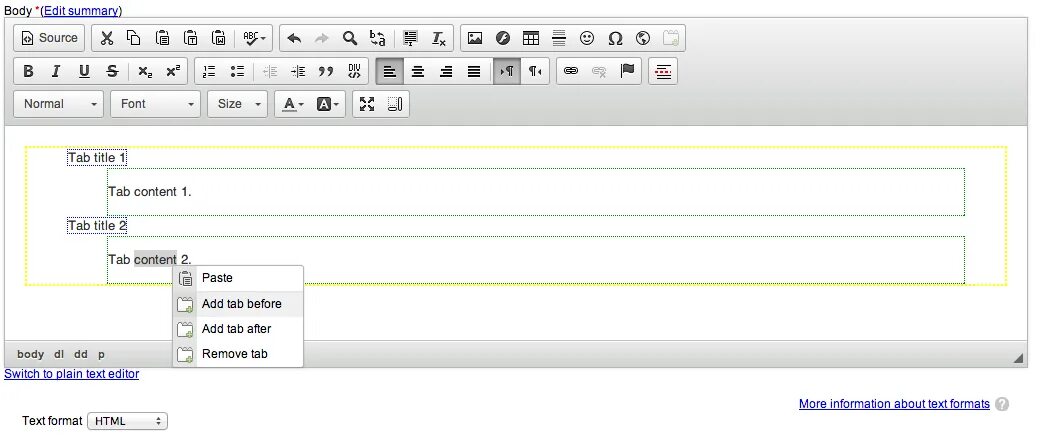1040x437 pixels.
Task: Insert teaser break with red line icon
Action: click(x=663, y=71)
